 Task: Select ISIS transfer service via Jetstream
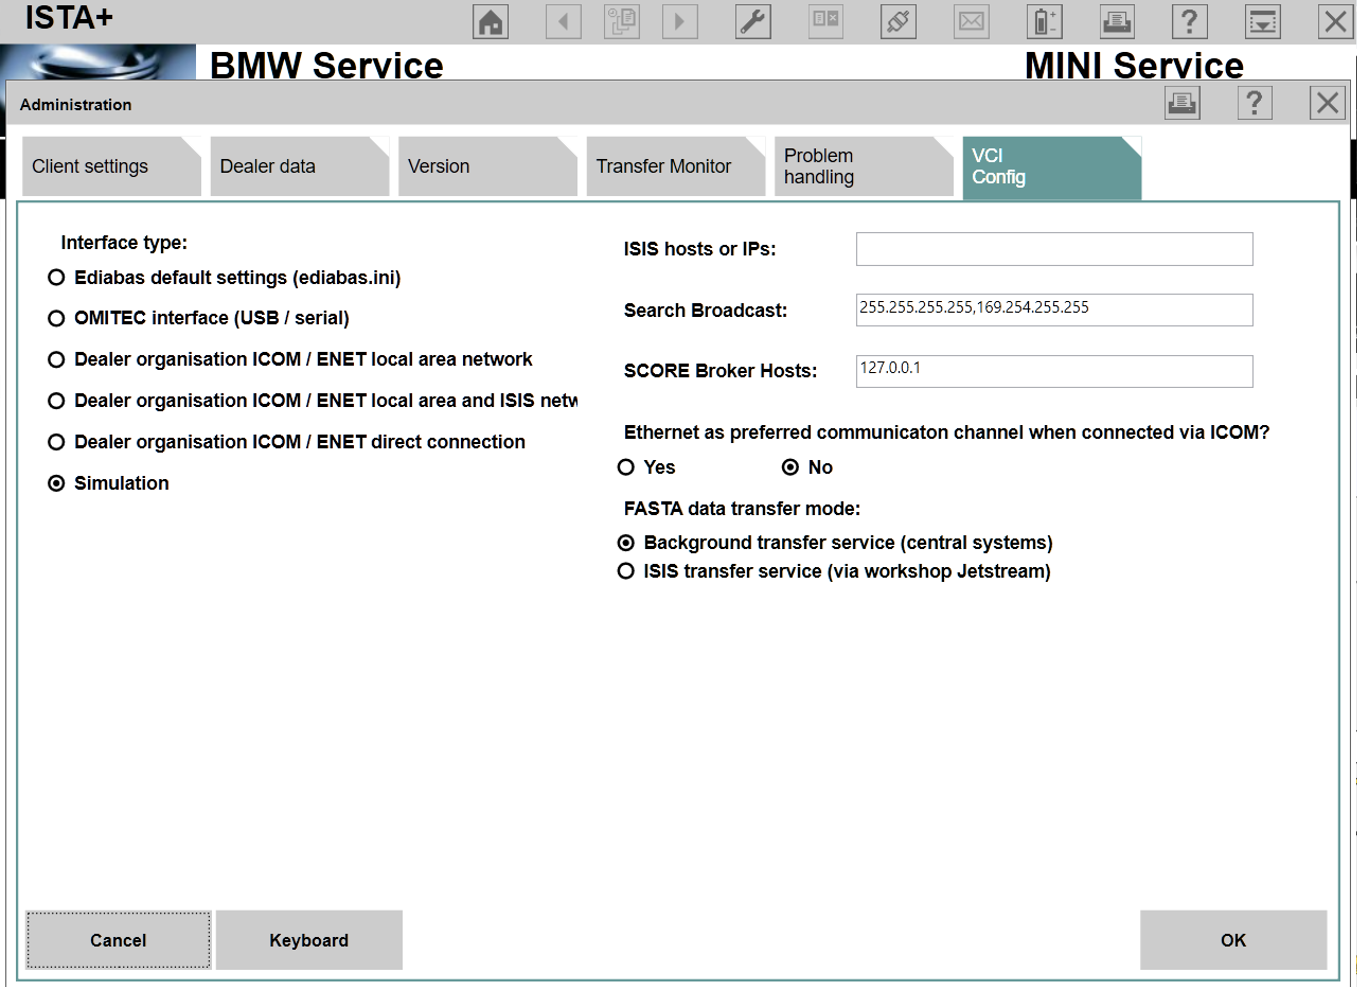(834, 571)
